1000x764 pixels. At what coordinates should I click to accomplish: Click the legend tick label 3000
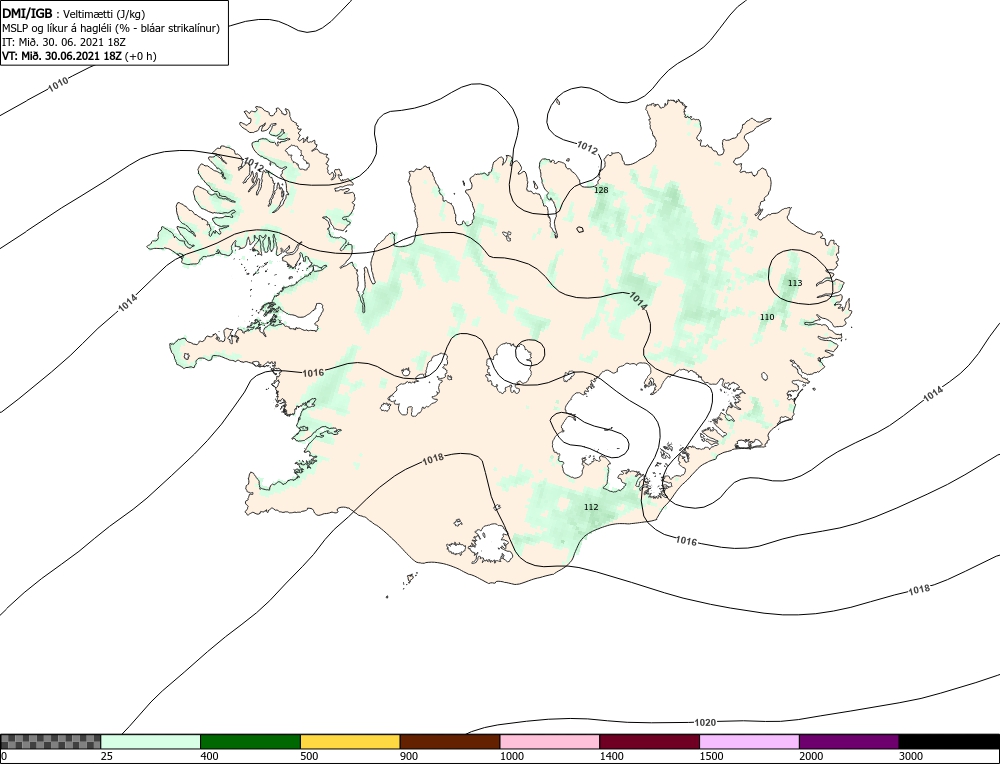(x=911, y=756)
